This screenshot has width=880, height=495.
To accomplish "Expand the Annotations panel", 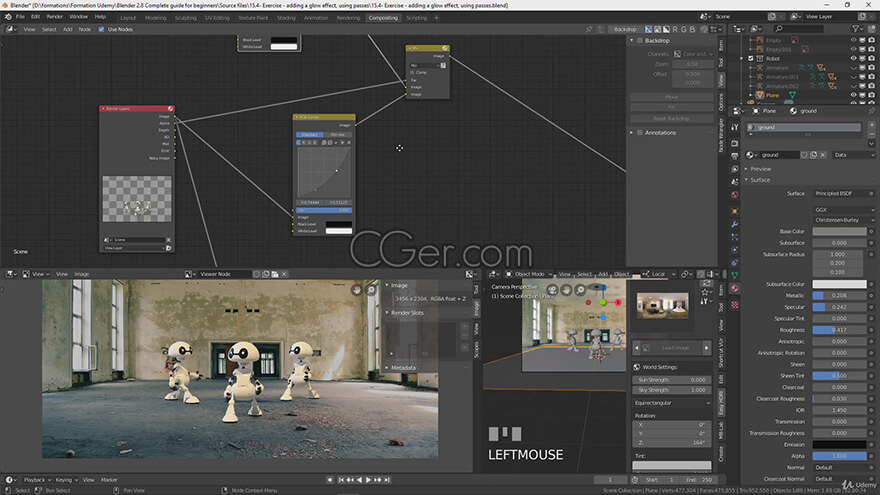I will point(631,133).
